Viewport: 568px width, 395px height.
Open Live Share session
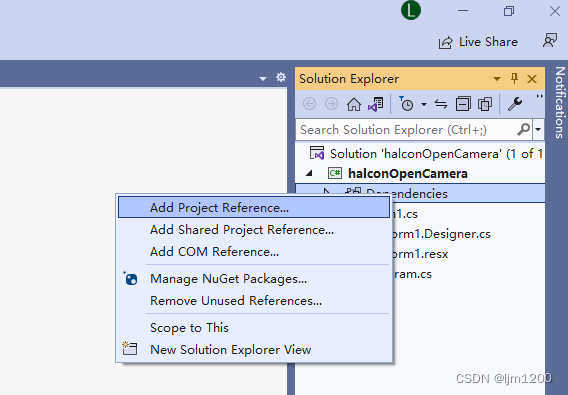click(x=478, y=42)
